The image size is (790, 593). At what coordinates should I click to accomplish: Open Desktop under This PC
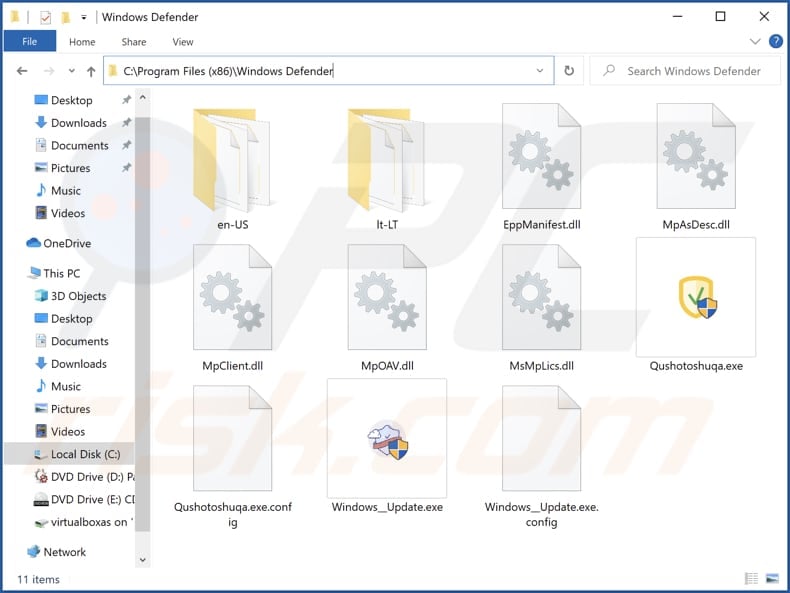pos(71,319)
